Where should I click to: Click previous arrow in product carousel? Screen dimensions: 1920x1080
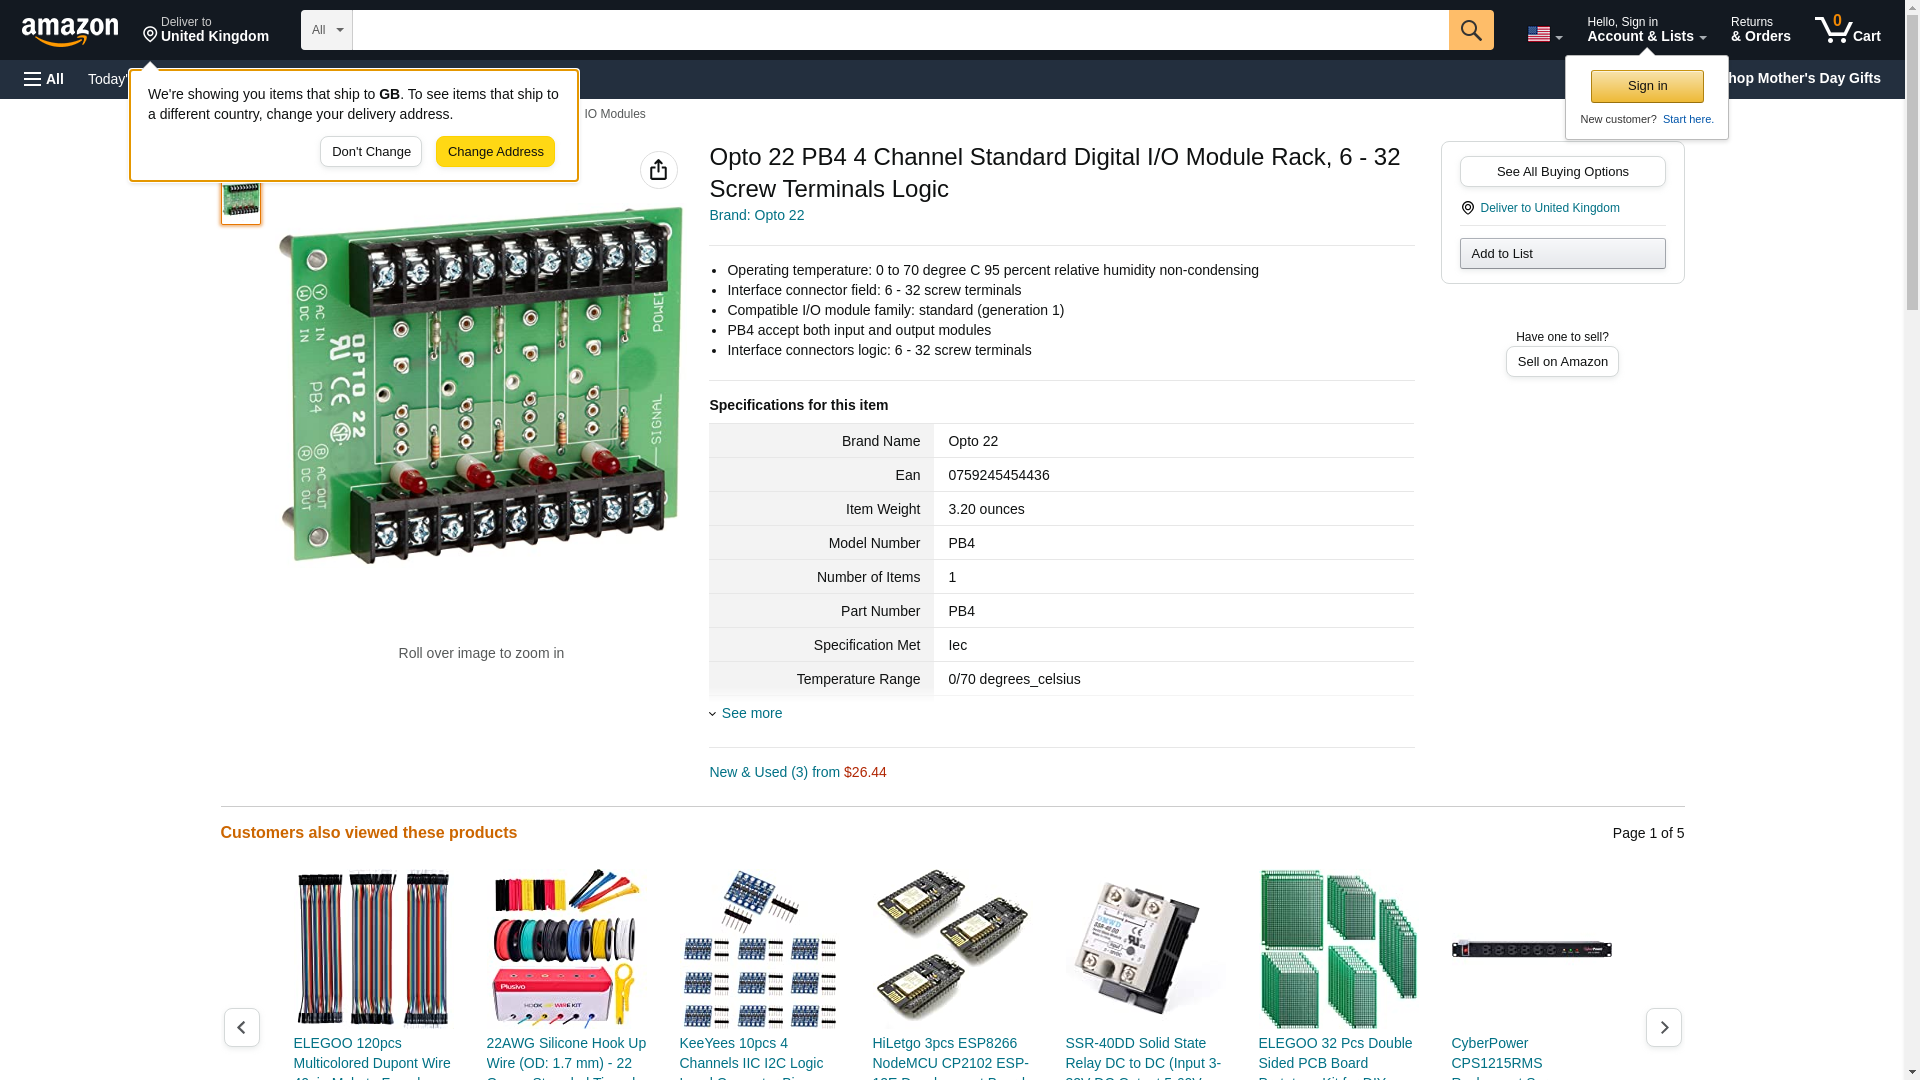click(x=241, y=1027)
